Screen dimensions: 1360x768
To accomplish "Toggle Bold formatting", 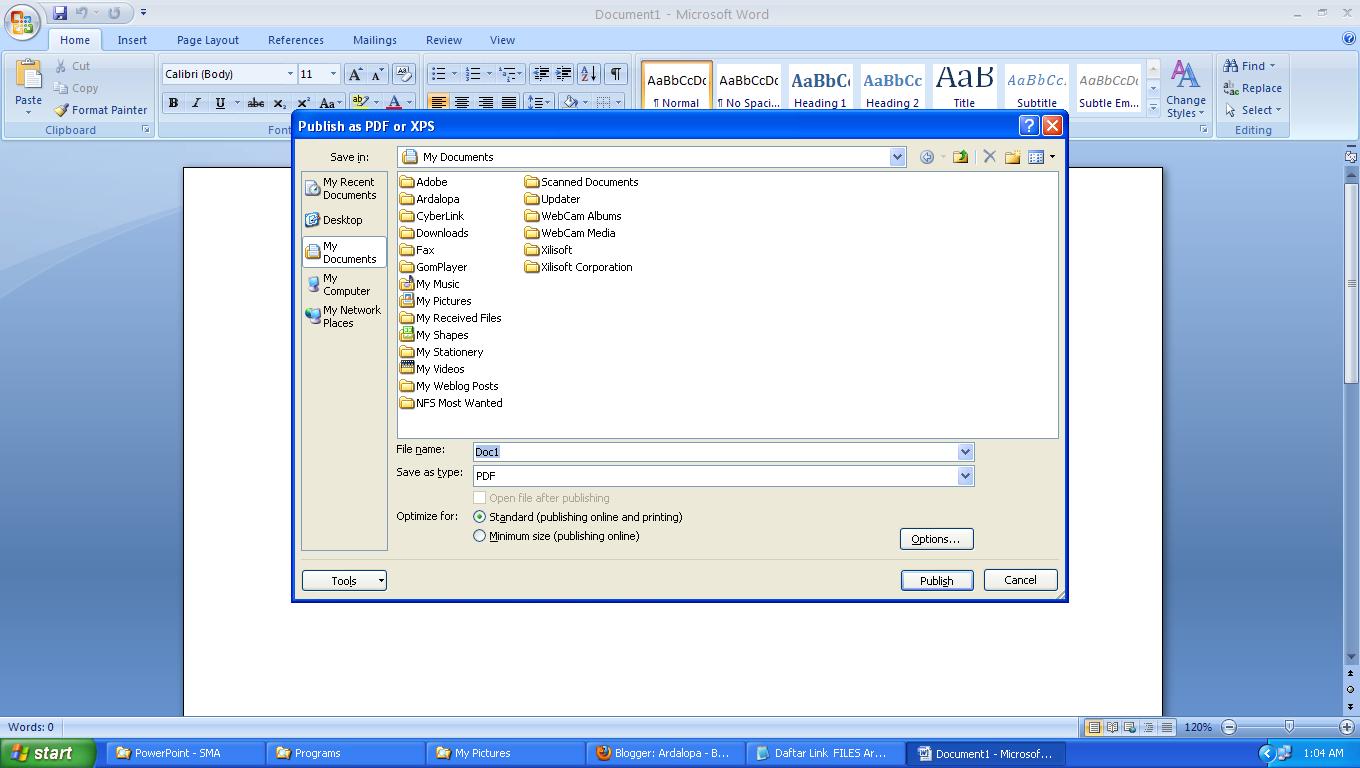I will 173,103.
